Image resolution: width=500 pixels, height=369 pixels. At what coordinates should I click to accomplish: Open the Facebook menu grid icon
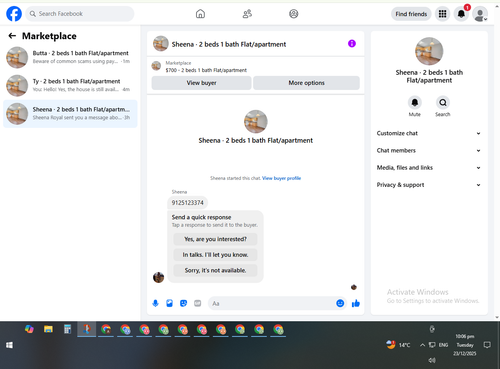(x=442, y=14)
